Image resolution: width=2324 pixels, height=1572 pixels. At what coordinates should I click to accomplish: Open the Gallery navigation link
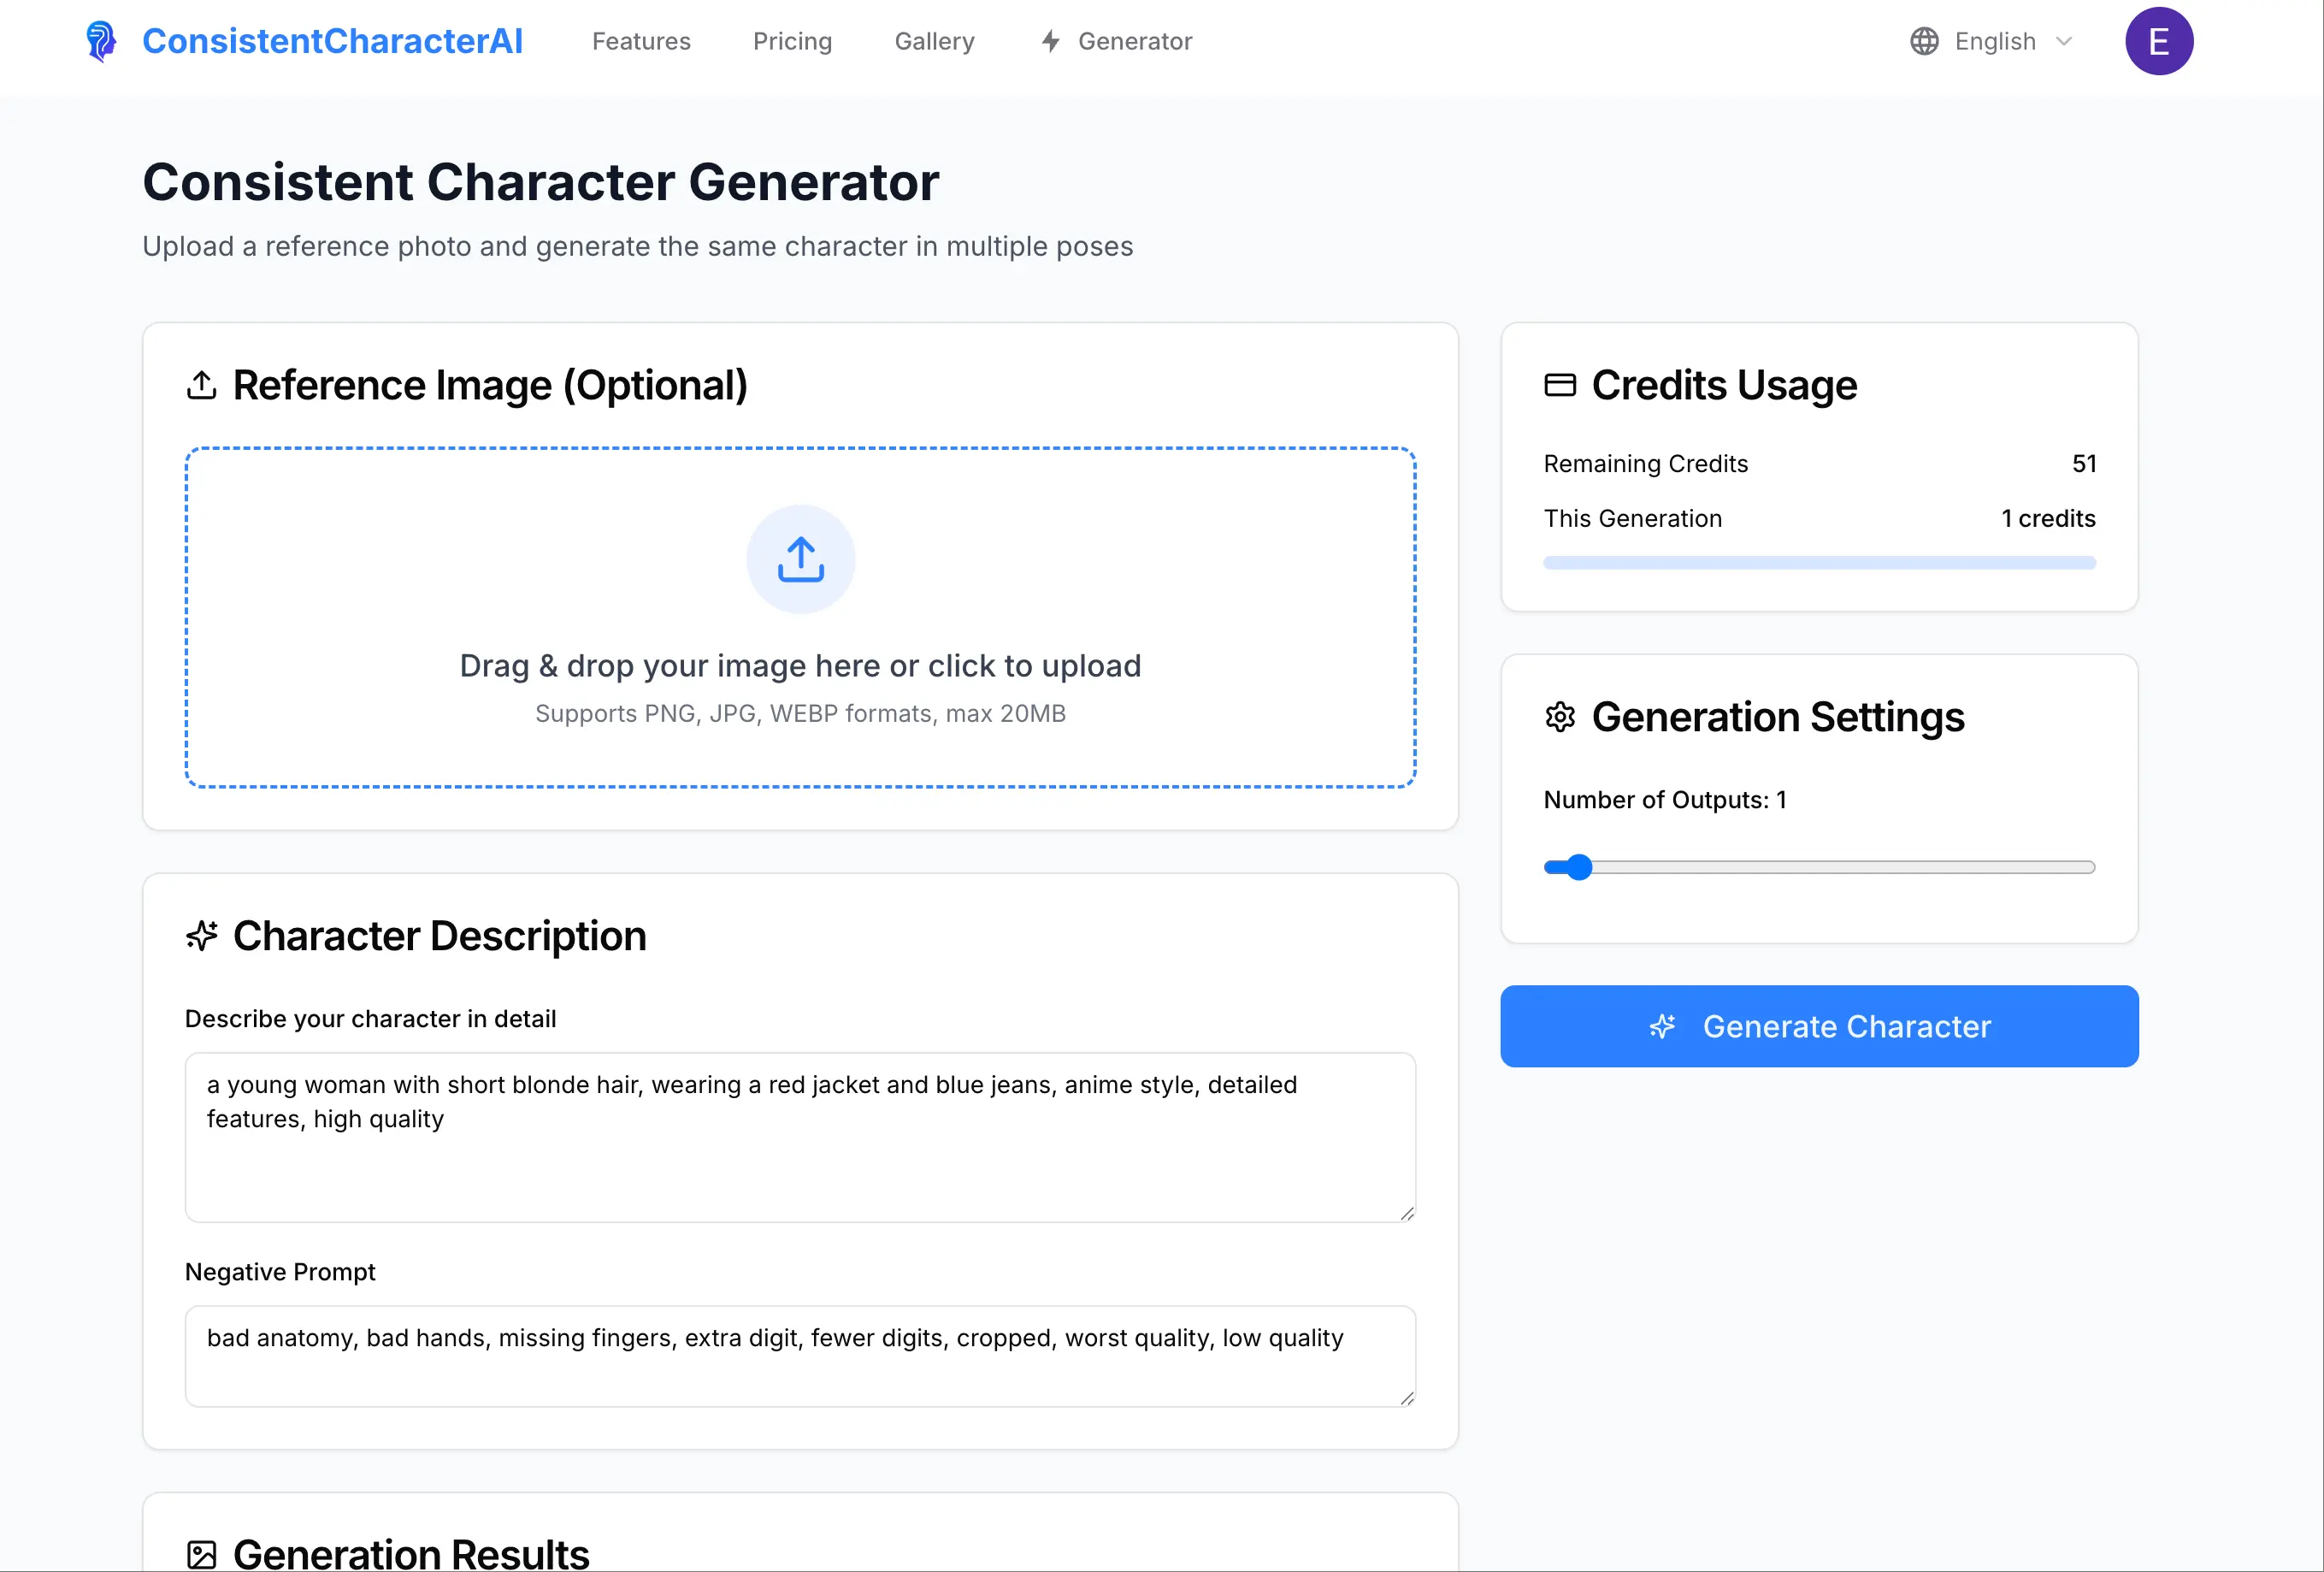[x=934, y=41]
